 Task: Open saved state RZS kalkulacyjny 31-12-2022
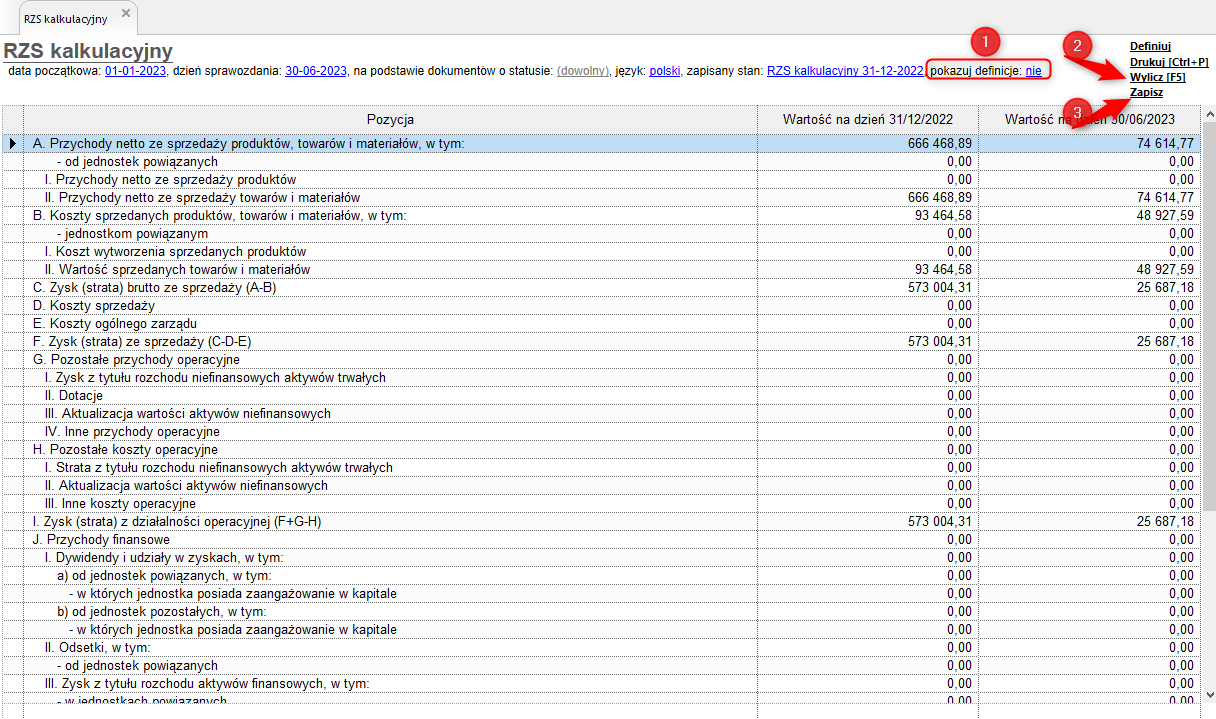[844, 71]
